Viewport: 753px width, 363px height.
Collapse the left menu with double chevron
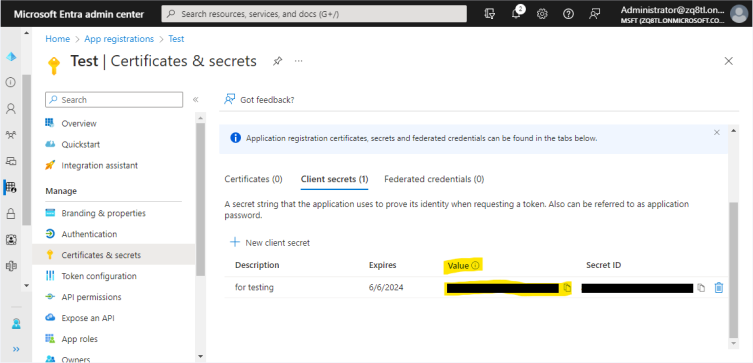pyautogui.click(x=195, y=100)
